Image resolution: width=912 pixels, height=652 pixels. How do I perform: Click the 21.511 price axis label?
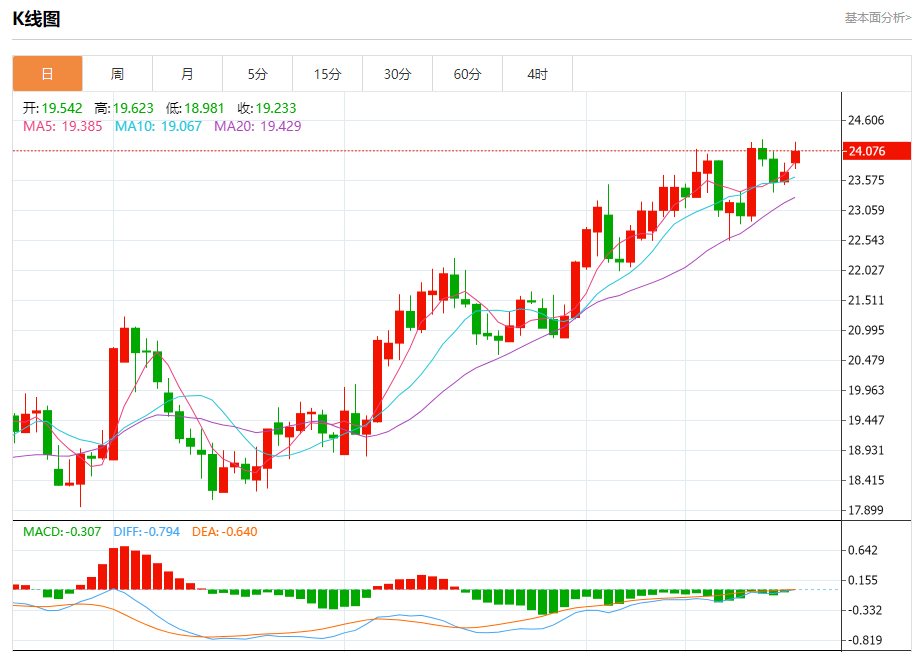866,301
